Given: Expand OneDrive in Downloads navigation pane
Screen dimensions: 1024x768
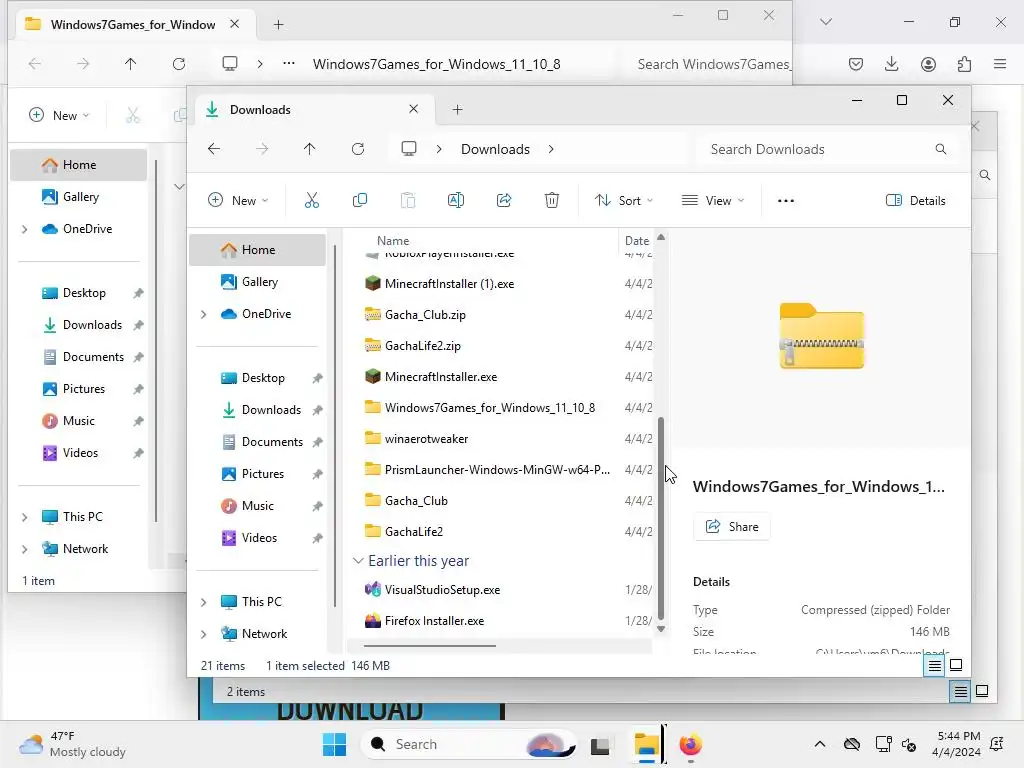Looking at the screenshot, I should pos(204,314).
